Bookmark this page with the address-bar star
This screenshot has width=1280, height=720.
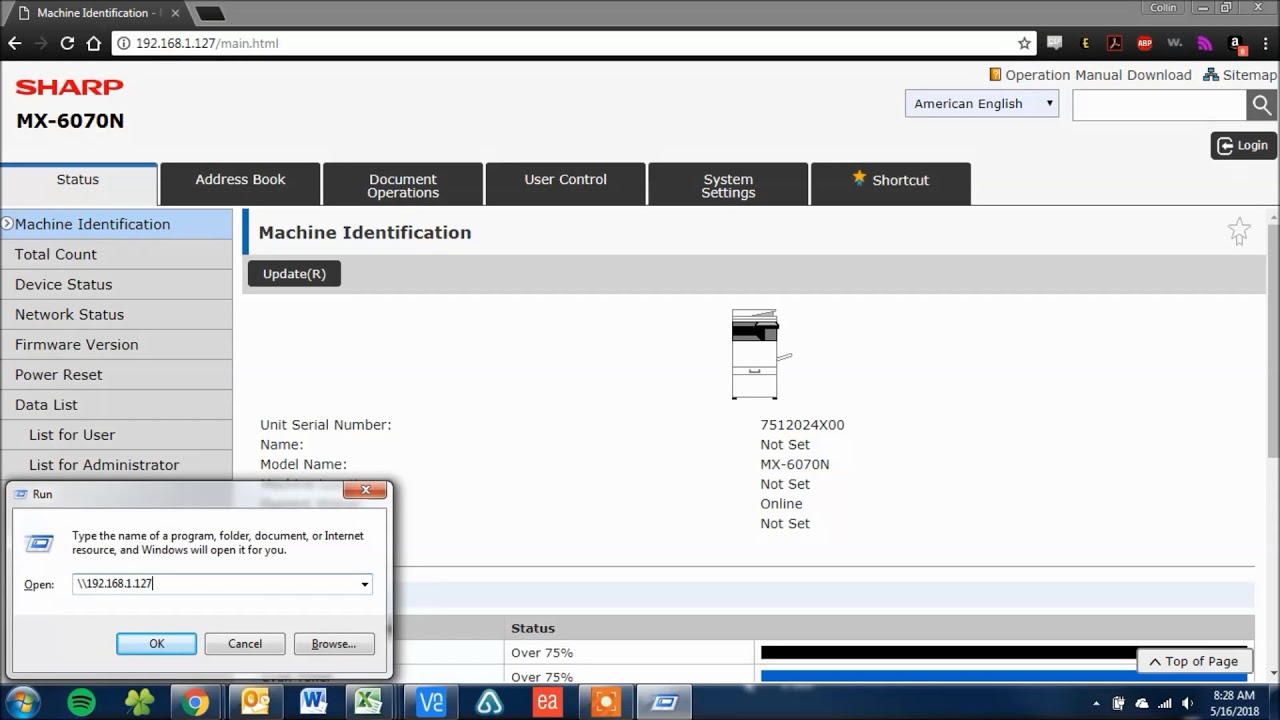pos(1024,43)
